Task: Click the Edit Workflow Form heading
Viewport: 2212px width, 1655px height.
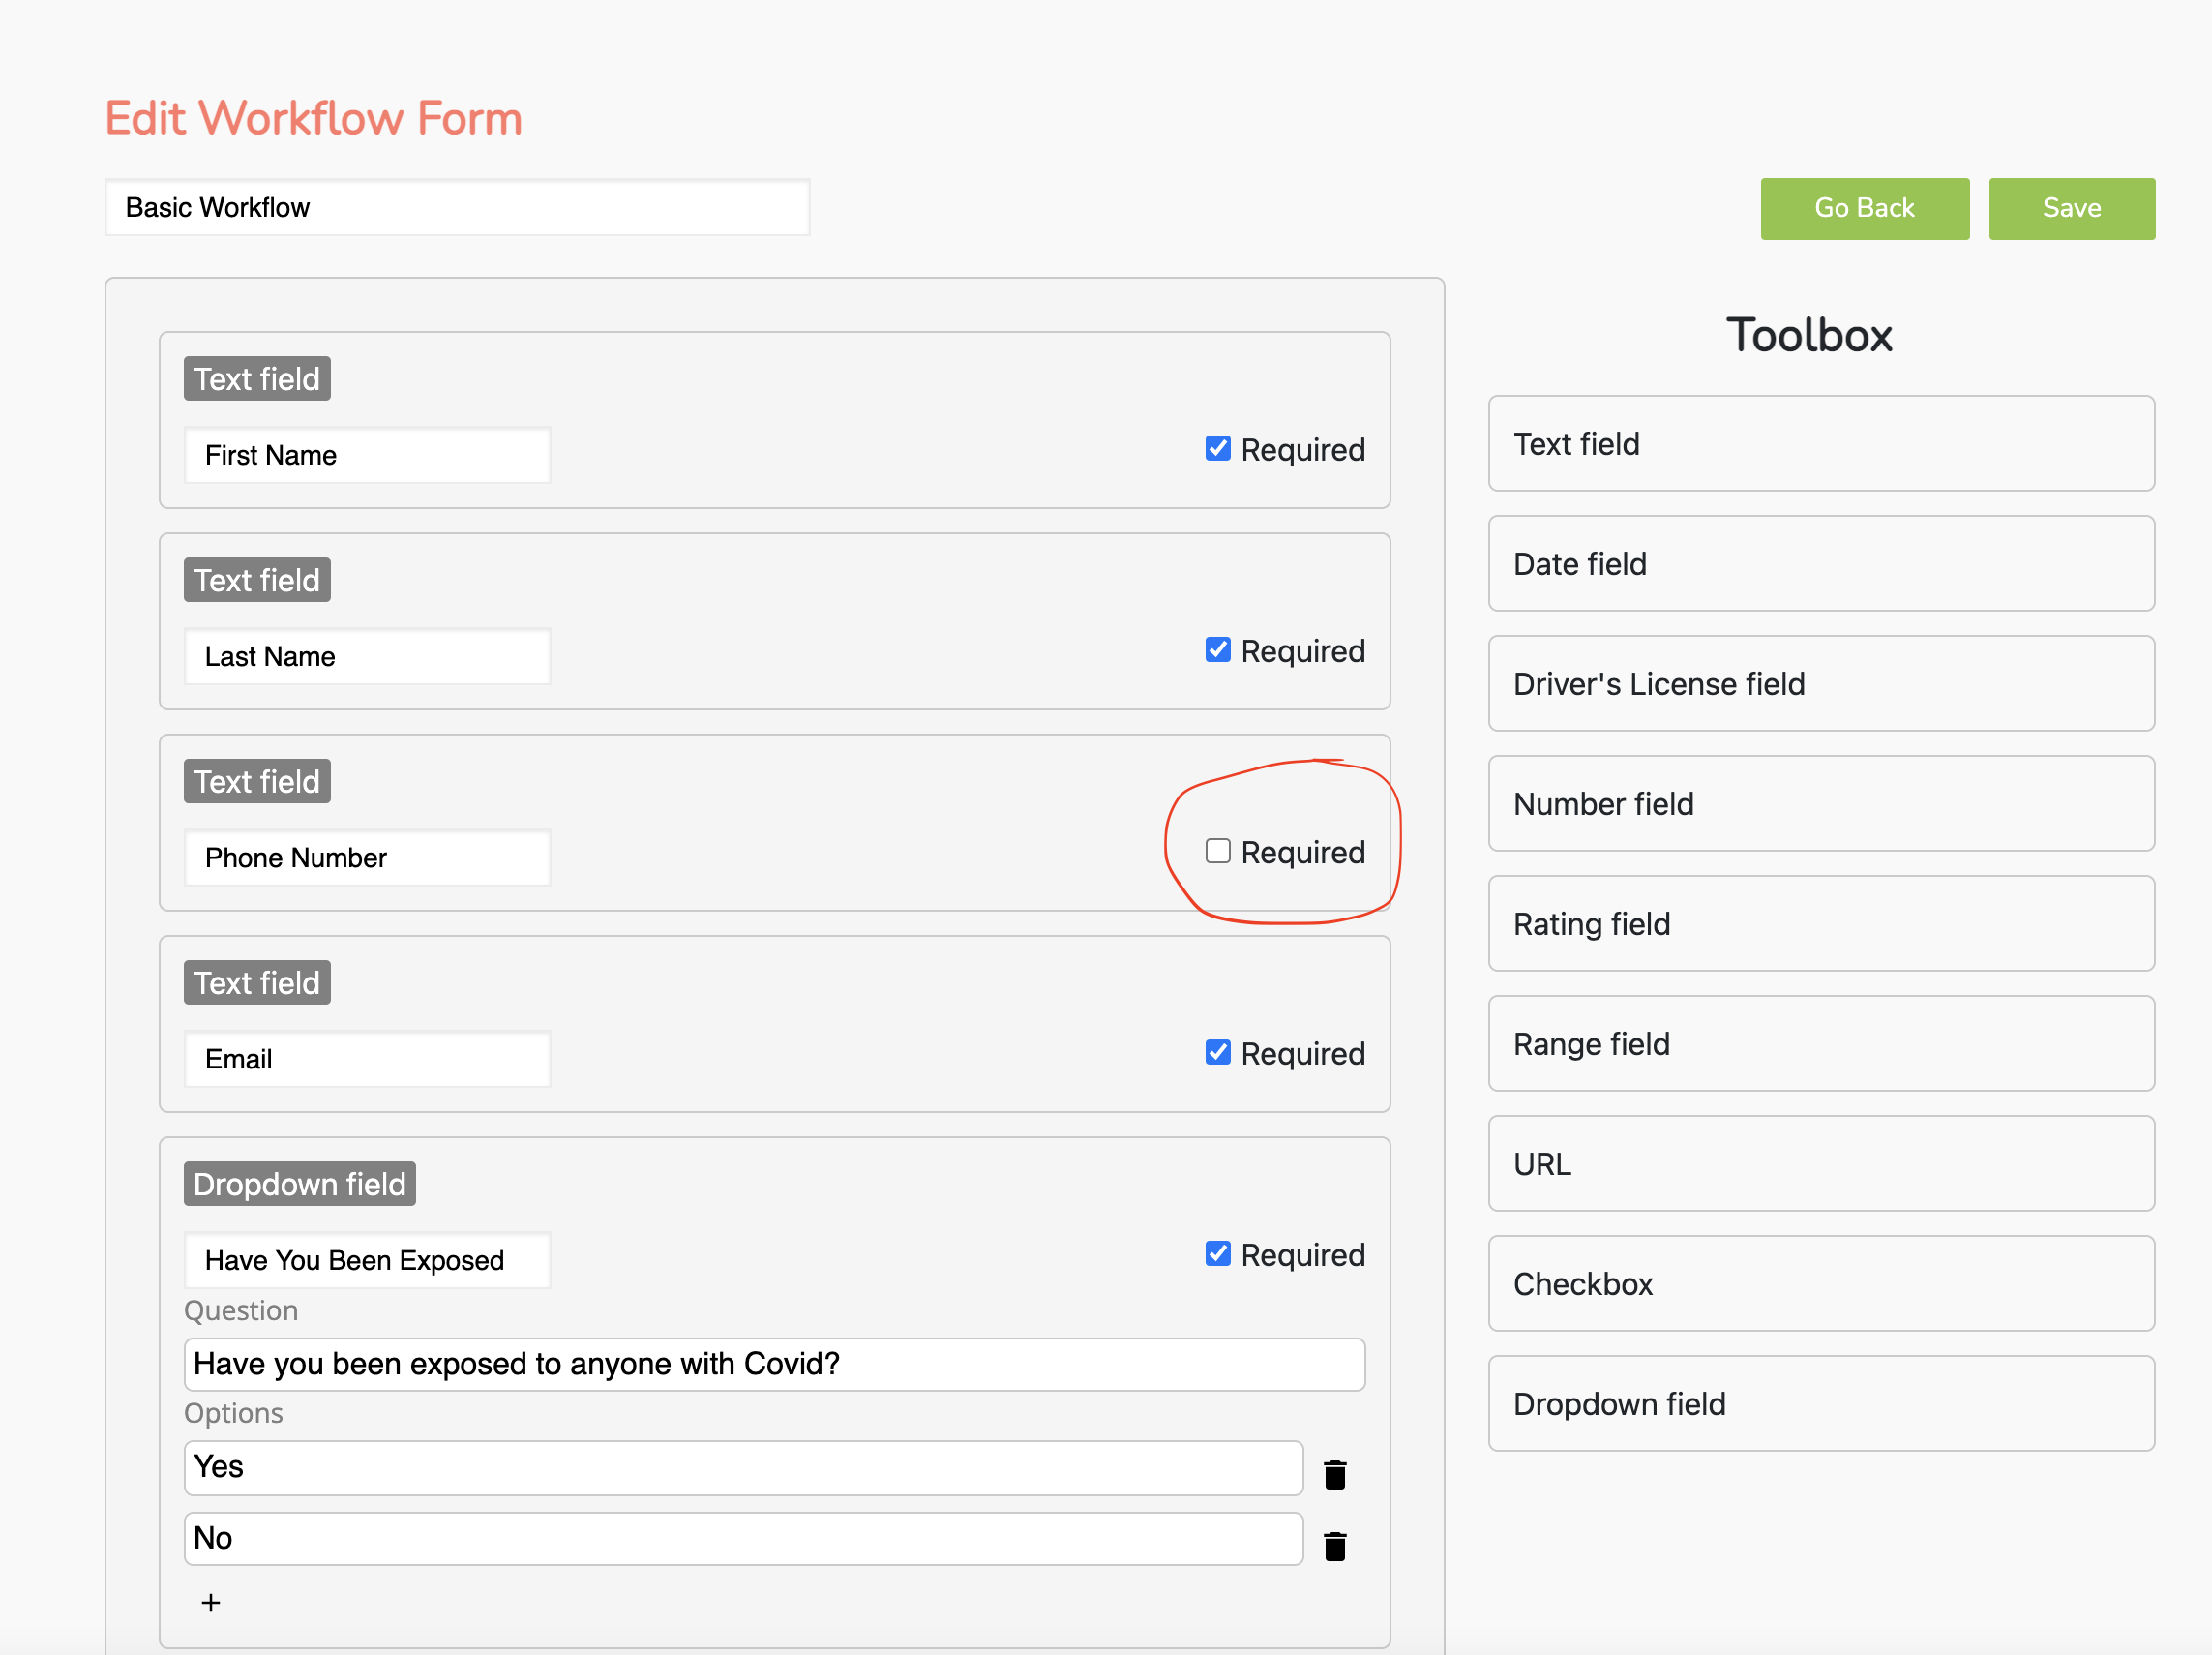Action: pos(314,118)
